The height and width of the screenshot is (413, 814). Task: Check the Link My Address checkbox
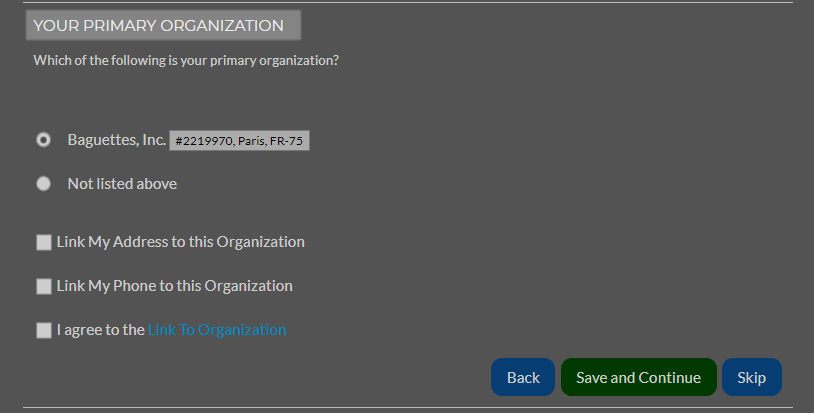[44, 242]
